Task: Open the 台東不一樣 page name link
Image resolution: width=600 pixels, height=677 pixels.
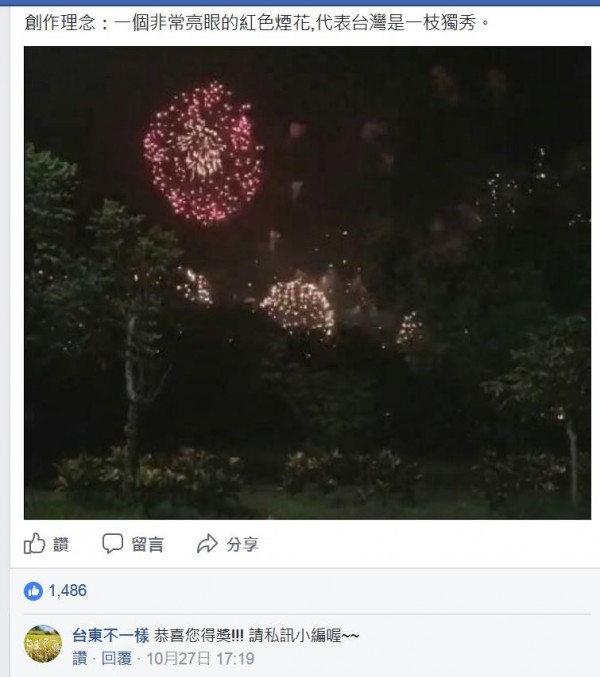Action: pos(111,636)
